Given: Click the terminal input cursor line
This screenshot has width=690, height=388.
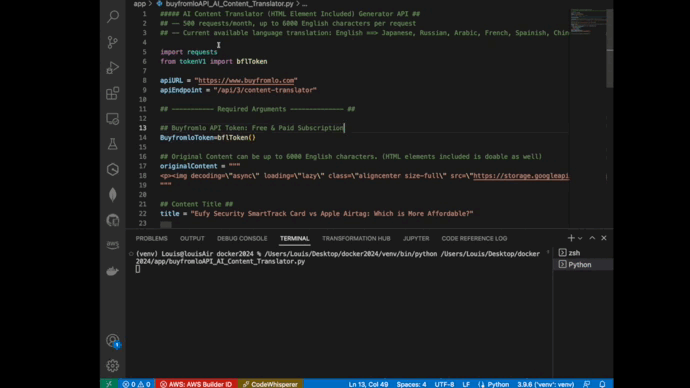Looking at the screenshot, I should (138, 269).
